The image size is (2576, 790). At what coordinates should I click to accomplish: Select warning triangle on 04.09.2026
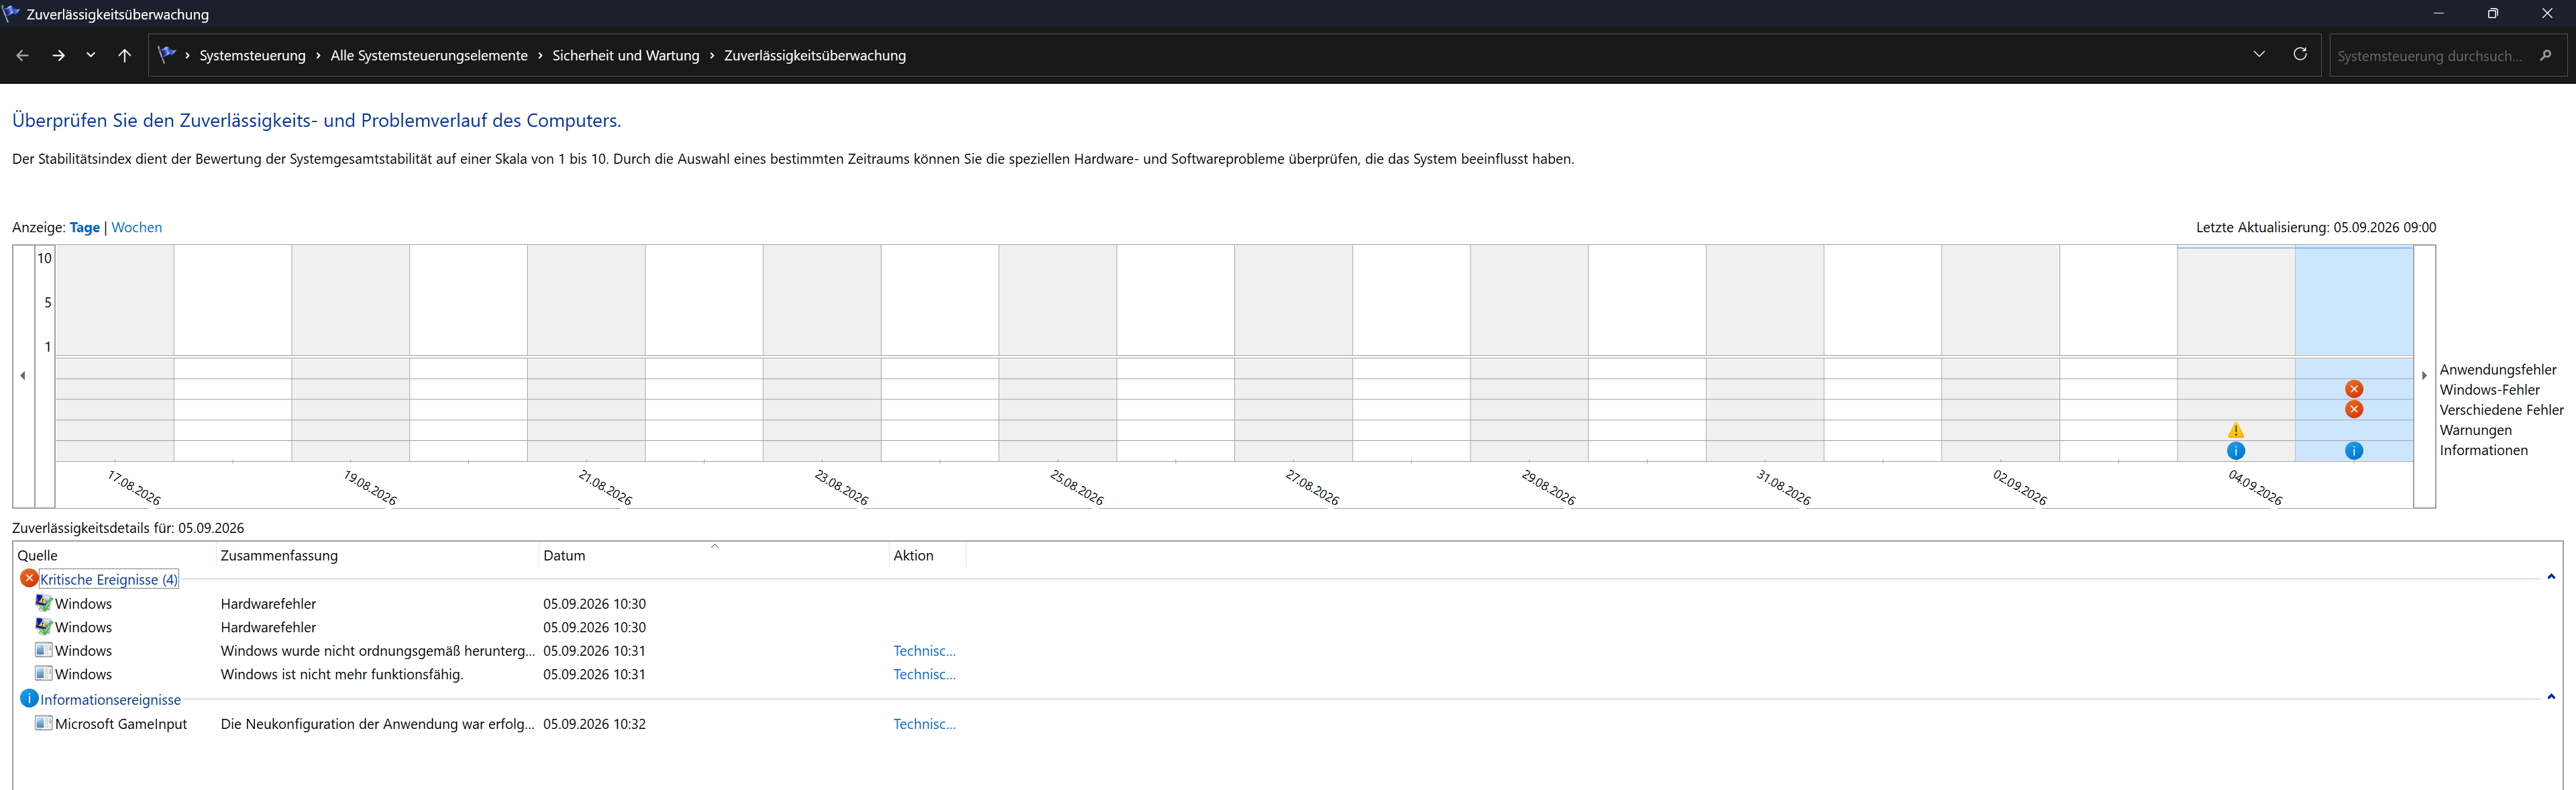tap(2236, 430)
